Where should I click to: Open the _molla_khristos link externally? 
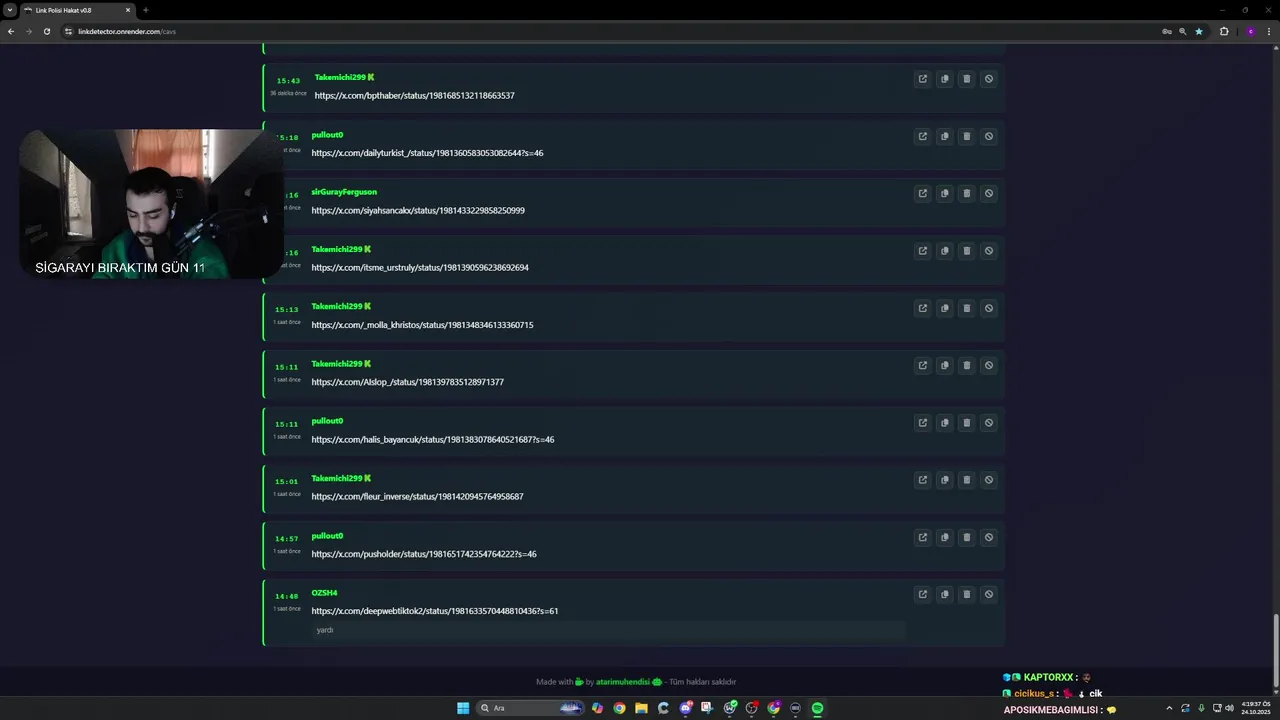tap(922, 308)
